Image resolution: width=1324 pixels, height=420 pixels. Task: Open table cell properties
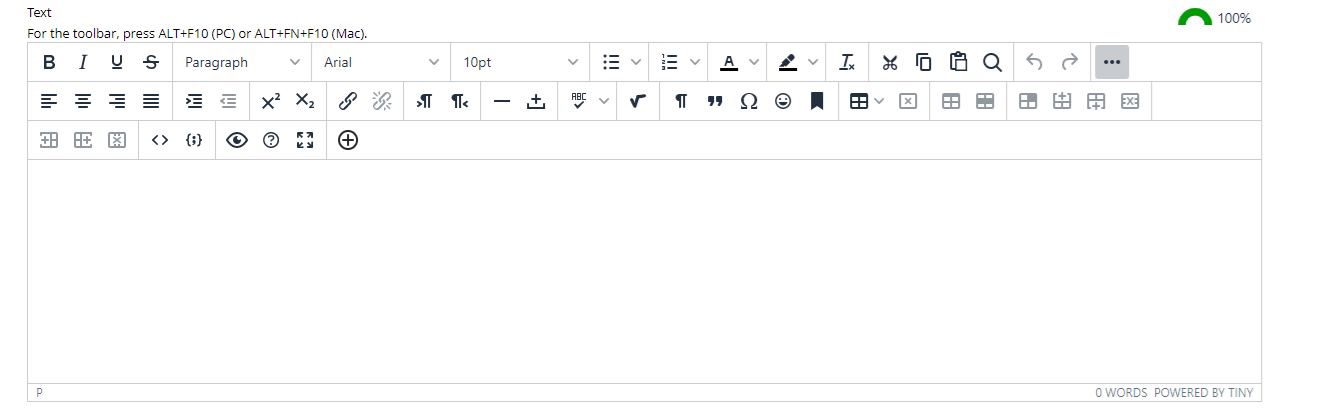[x=1028, y=101]
